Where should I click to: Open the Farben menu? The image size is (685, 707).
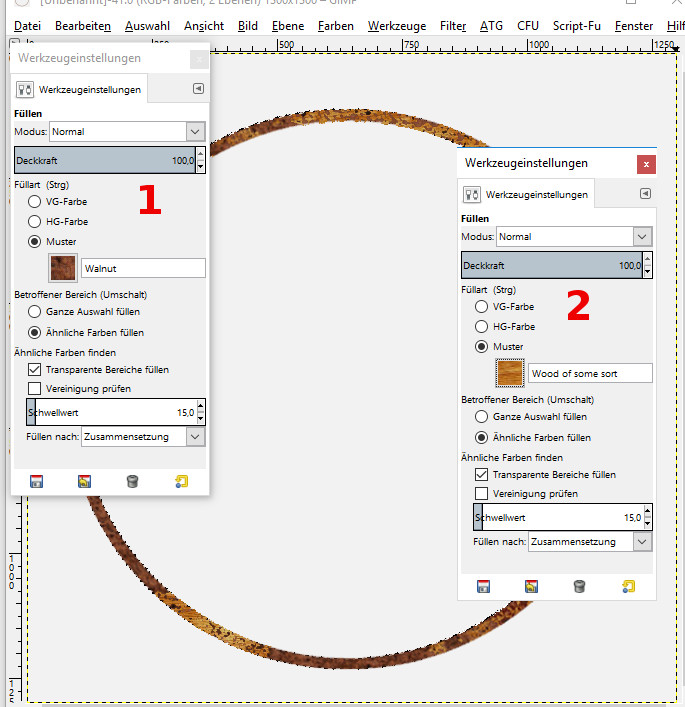point(336,26)
